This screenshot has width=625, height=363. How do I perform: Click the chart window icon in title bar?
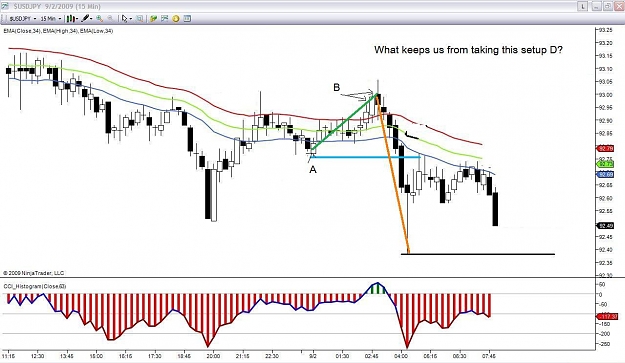pyautogui.click(x=4, y=6)
